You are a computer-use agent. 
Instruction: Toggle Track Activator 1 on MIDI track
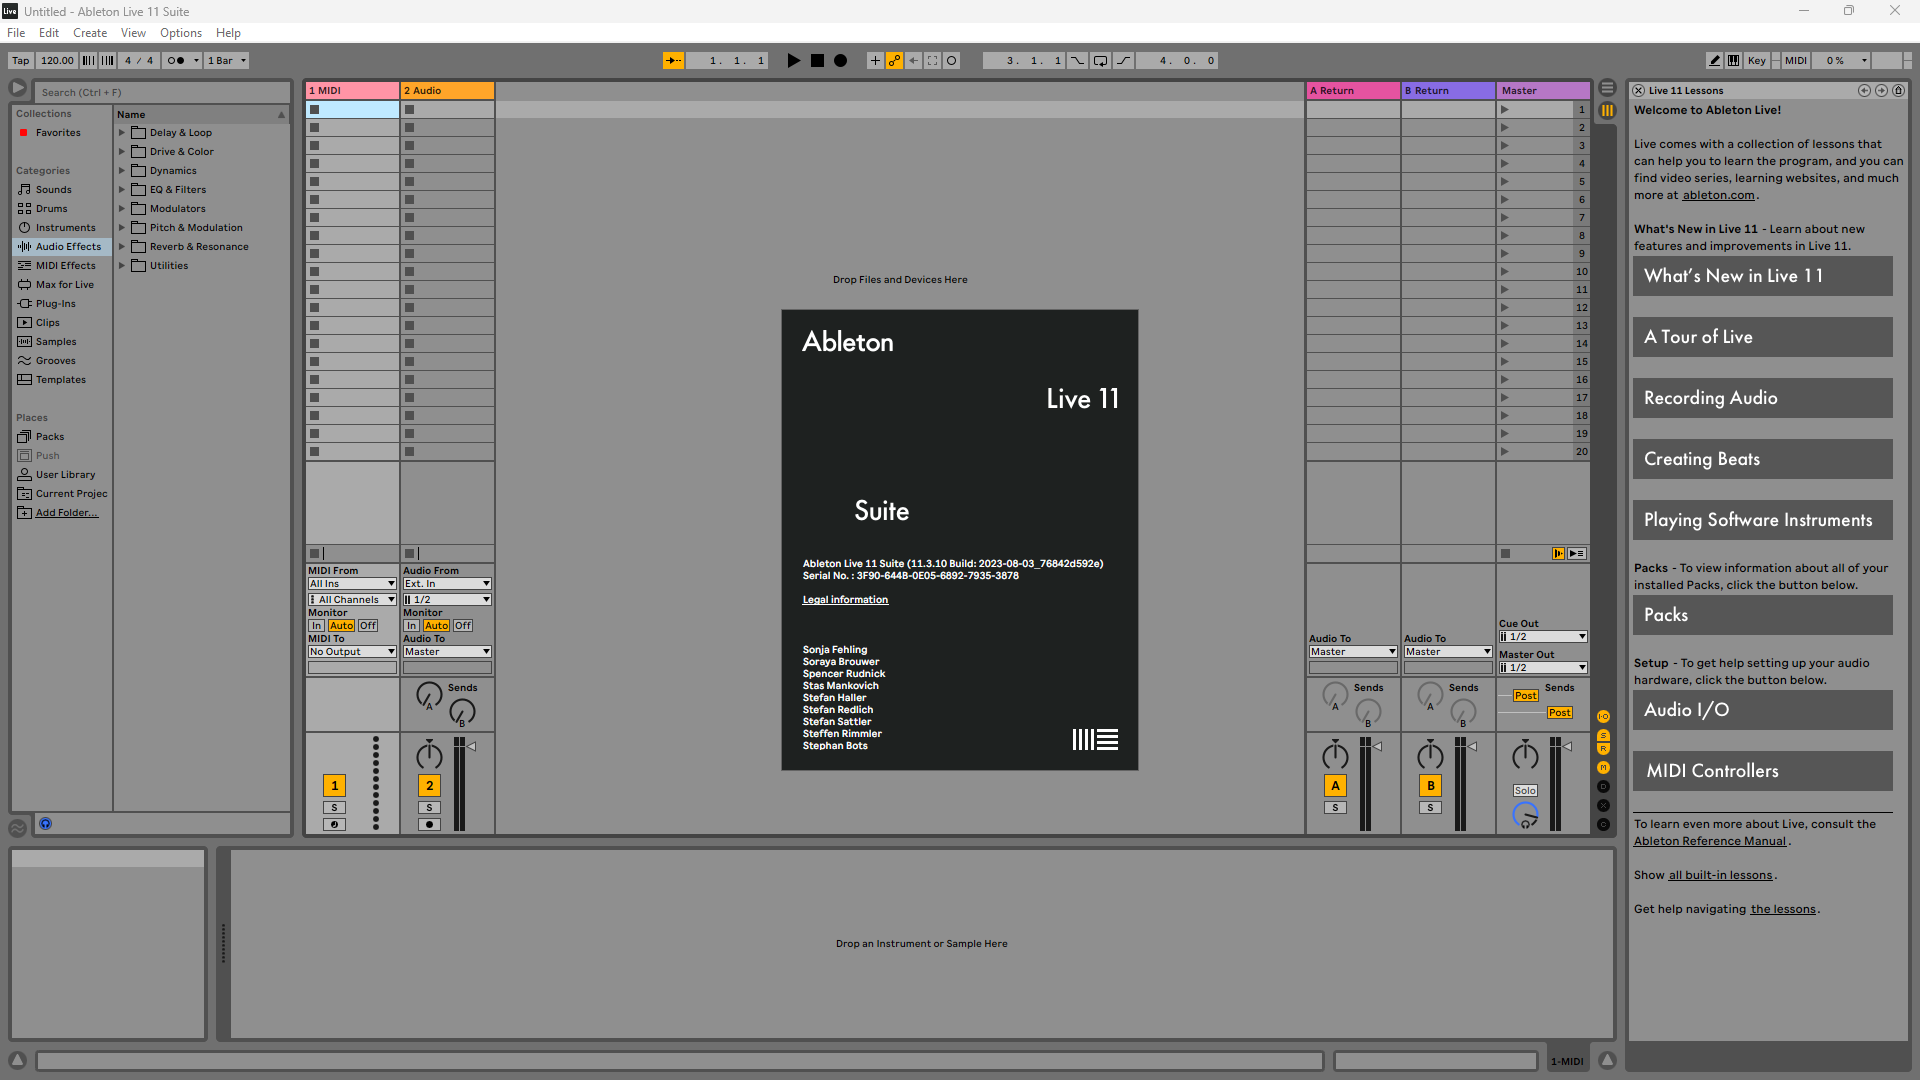(334, 786)
